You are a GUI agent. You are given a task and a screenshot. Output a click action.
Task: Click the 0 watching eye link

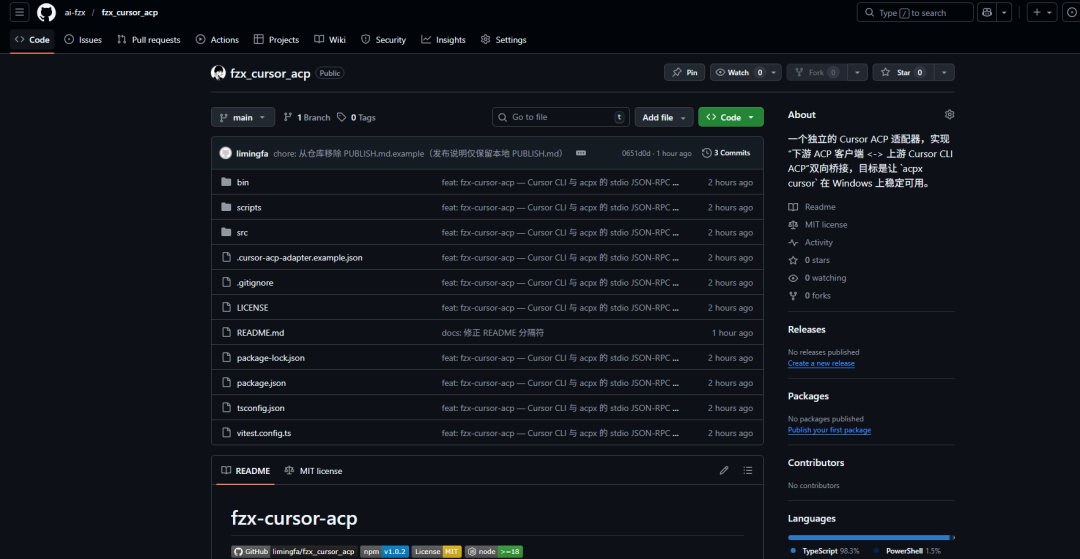[x=817, y=278]
